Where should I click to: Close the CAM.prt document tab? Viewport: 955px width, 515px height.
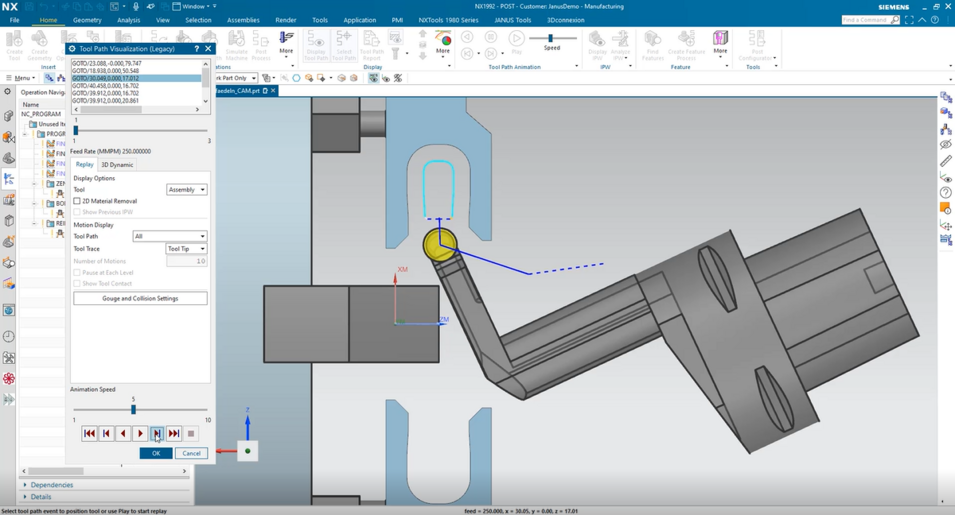pos(273,90)
